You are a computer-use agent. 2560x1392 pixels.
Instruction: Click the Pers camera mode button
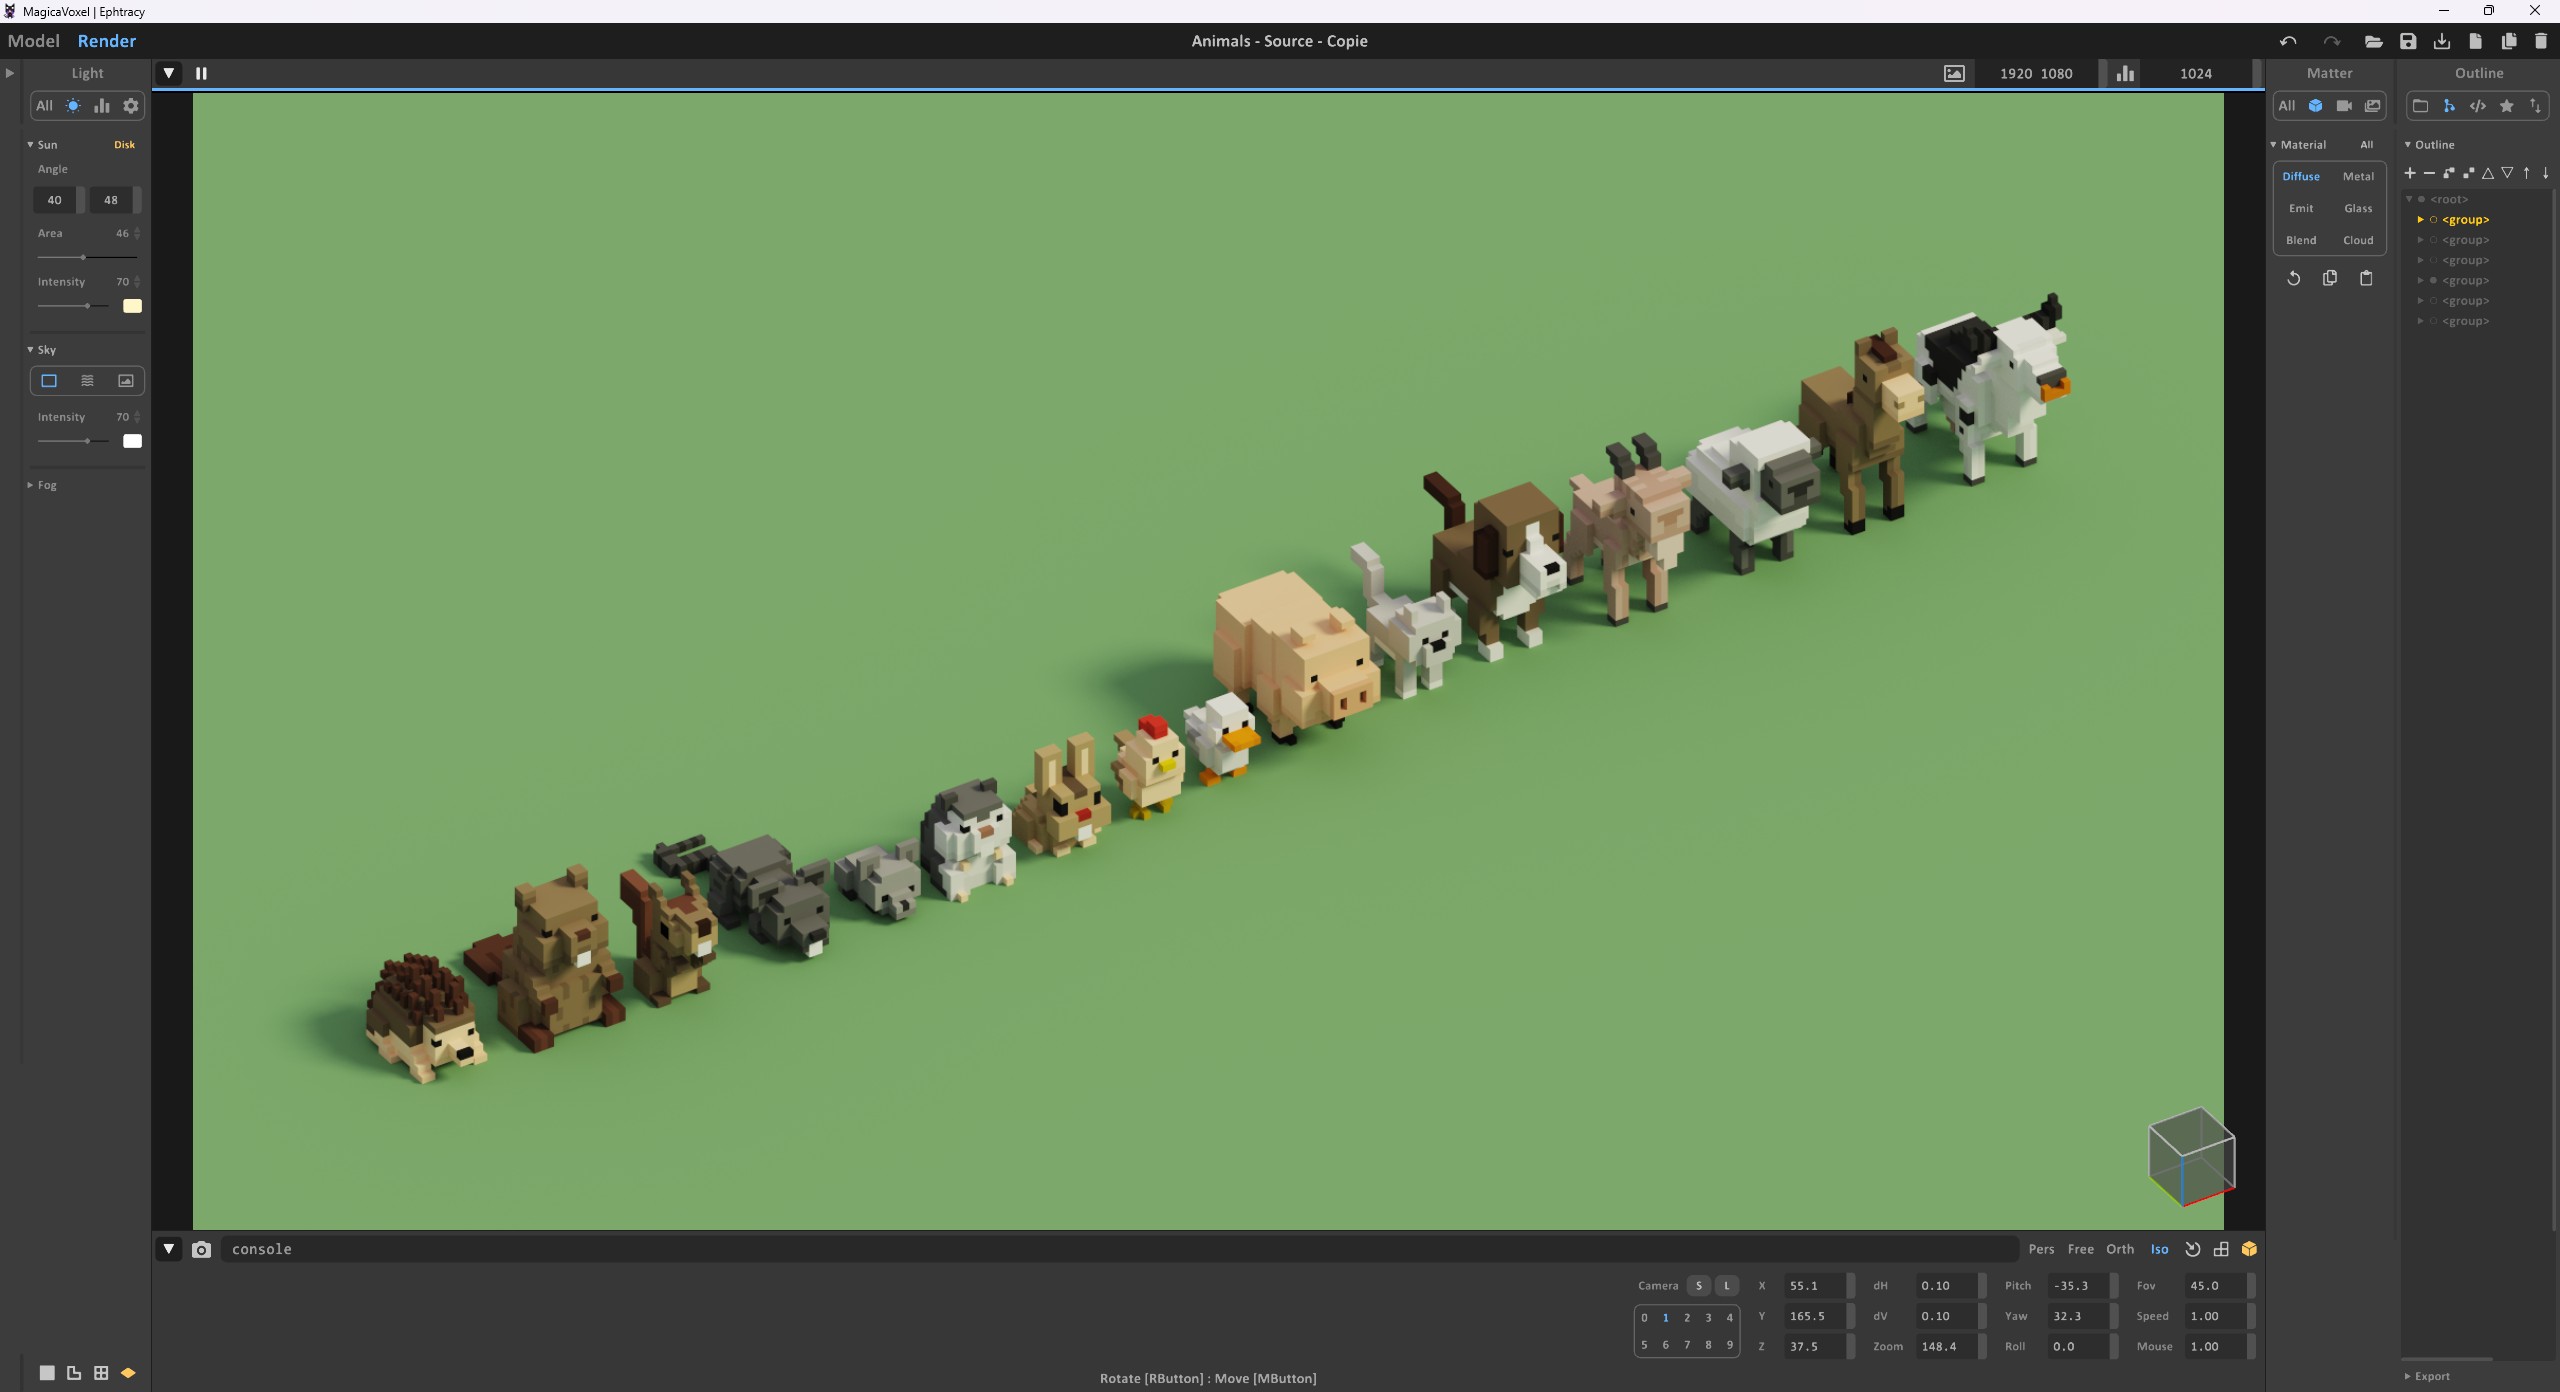pyautogui.click(x=2040, y=1249)
